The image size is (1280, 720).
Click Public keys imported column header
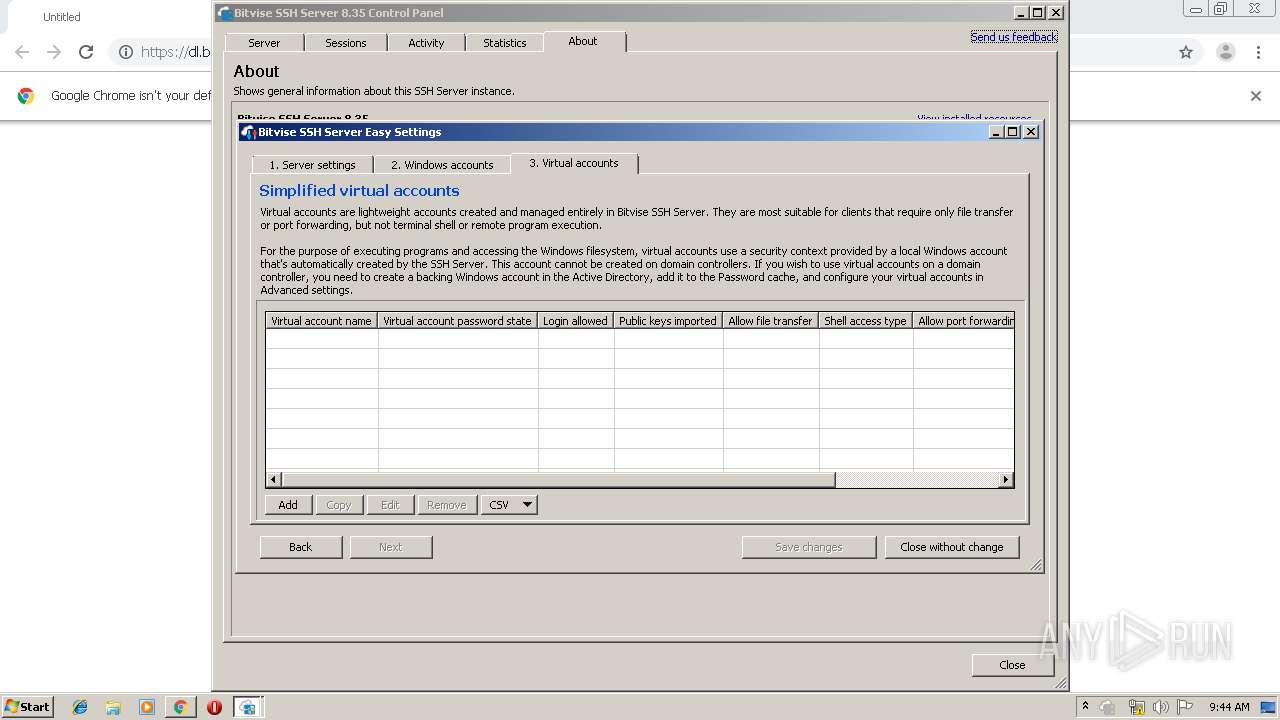click(668, 321)
